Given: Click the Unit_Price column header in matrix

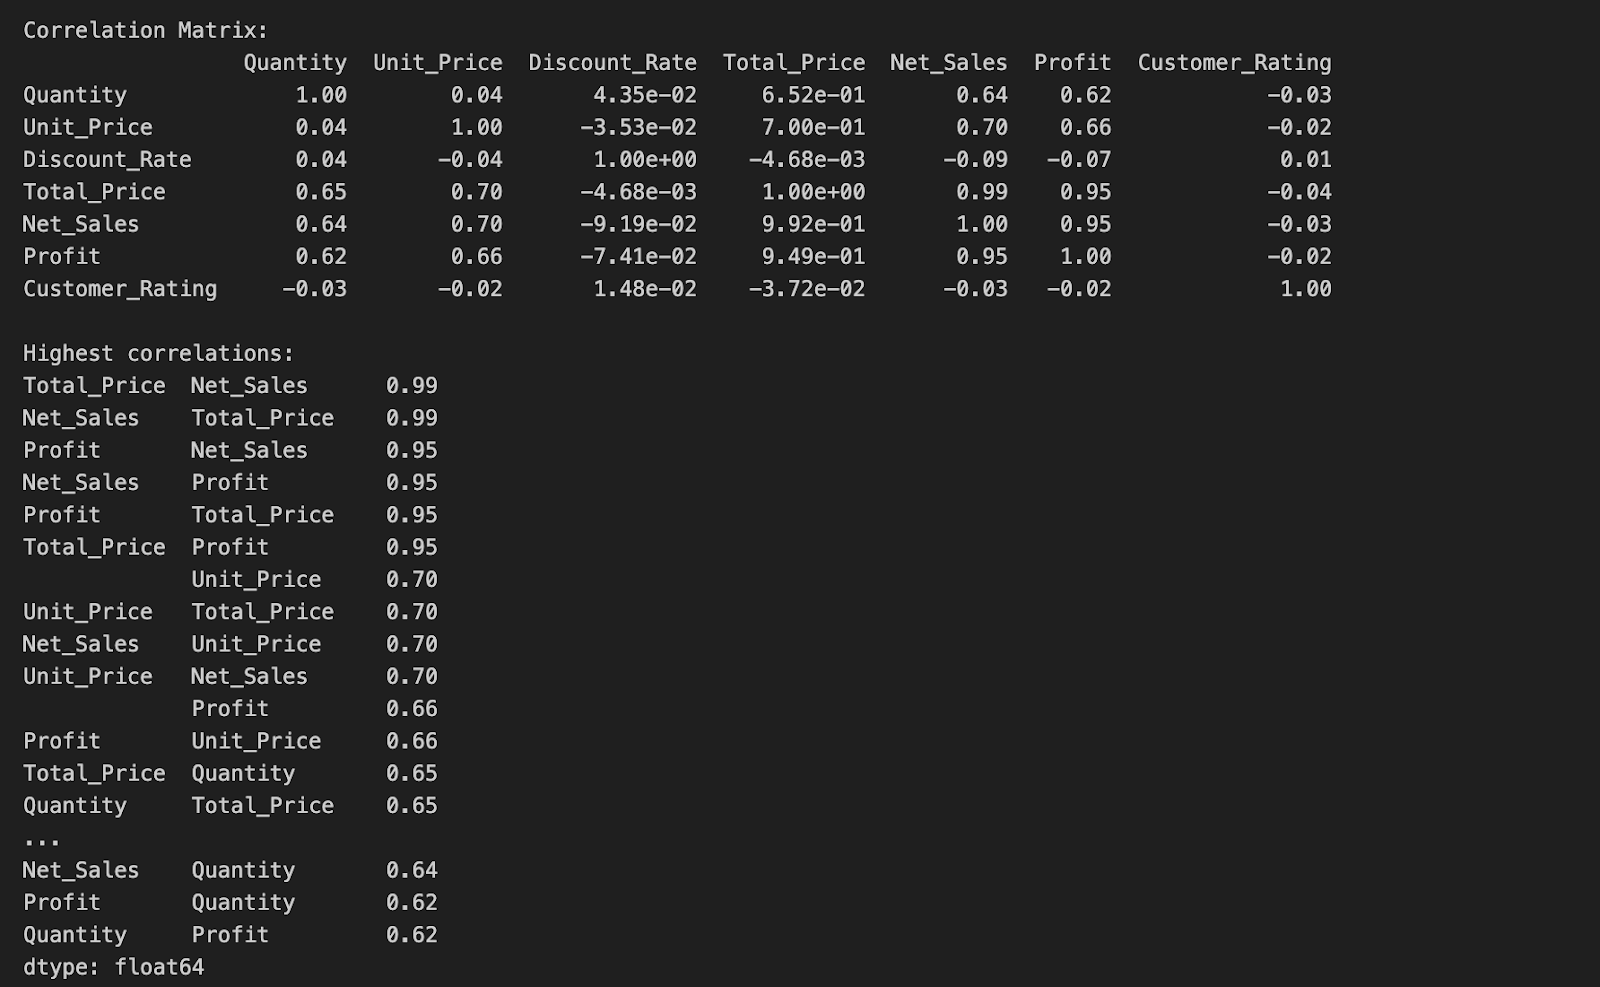Looking at the screenshot, I should click(x=437, y=63).
